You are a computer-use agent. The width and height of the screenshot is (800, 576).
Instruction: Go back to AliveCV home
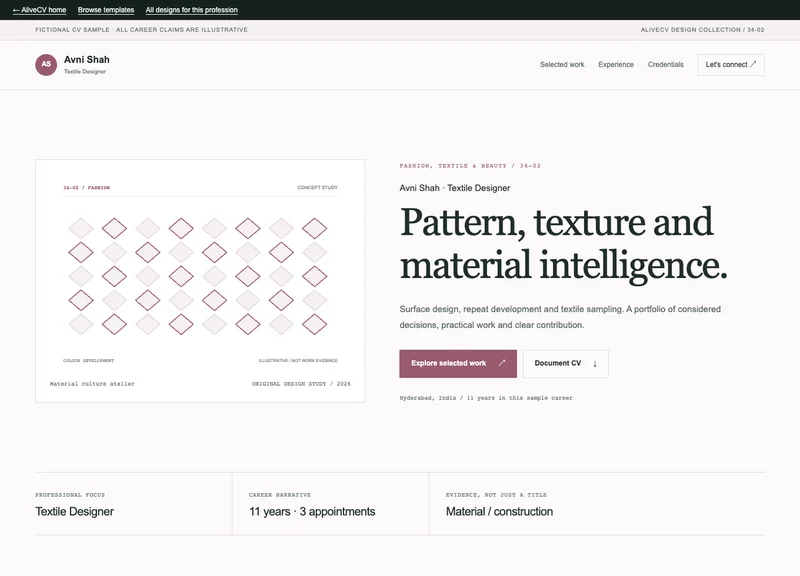click(39, 10)
